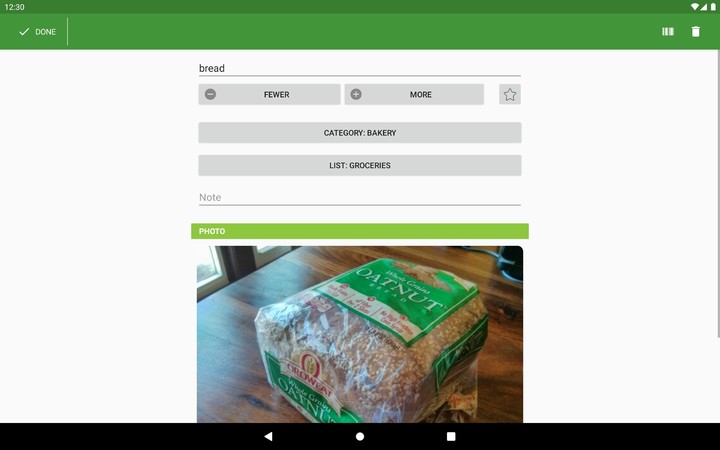The image size is (720, 450).
Task: Click the Fewer quantity button
Action: 270,94
